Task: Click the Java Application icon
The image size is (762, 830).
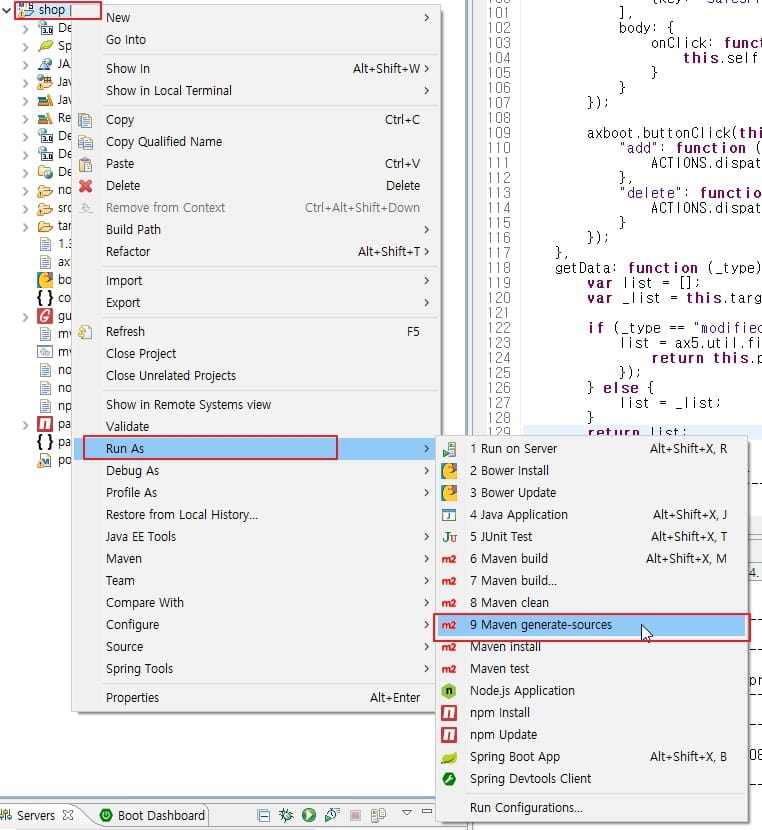Action: [449, 515]
